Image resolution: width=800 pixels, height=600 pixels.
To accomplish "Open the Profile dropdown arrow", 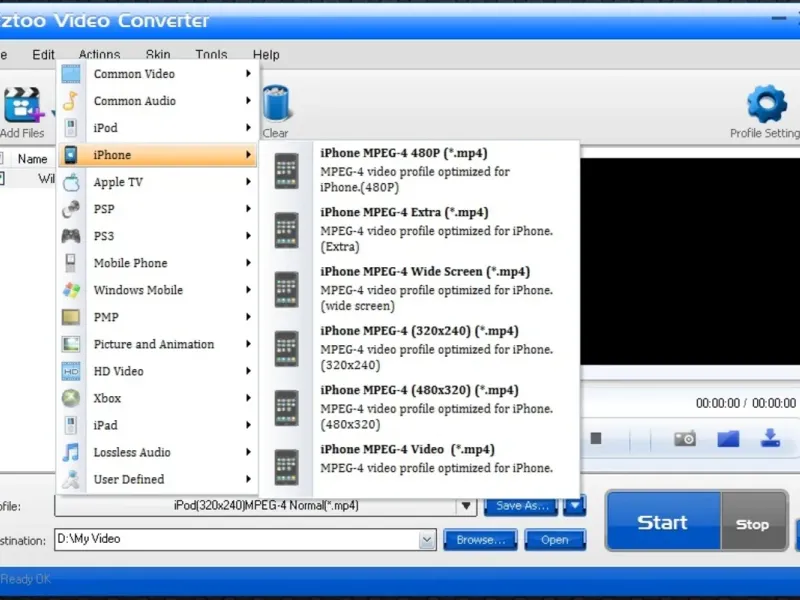I will click(466, 506).
